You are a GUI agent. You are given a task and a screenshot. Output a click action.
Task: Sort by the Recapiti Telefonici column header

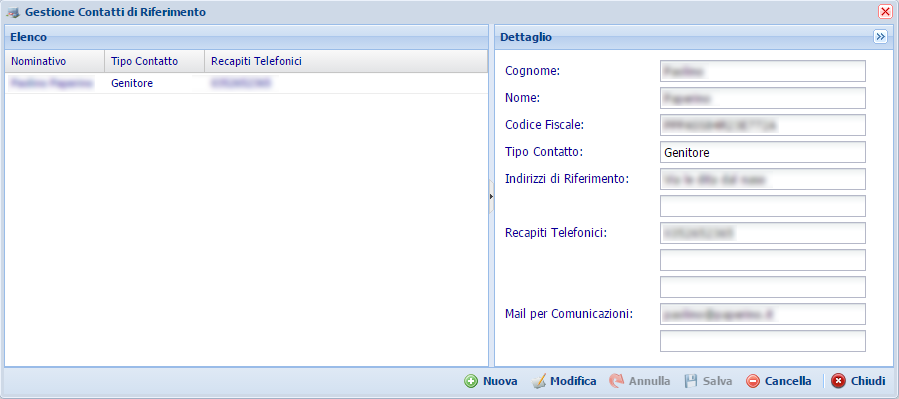tap(346, 61)
